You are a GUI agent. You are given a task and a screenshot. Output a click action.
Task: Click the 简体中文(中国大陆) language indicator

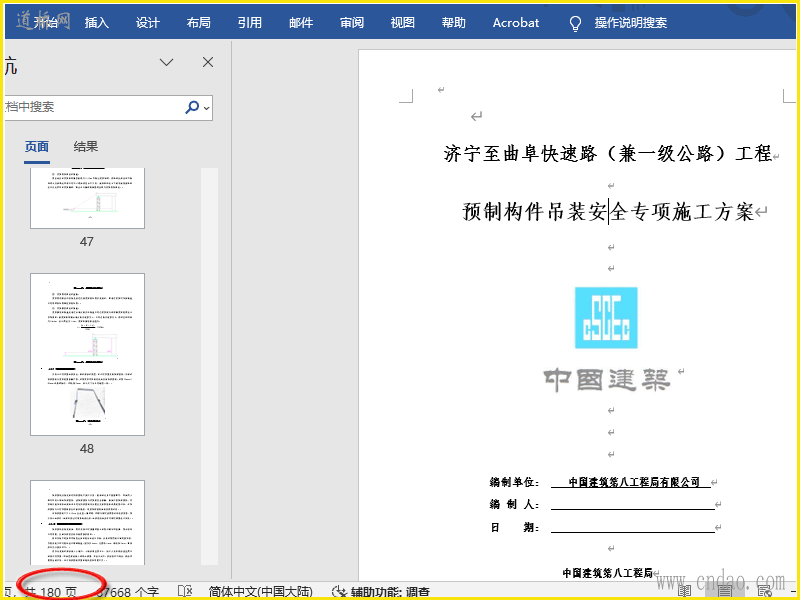pyautogui.click(x=260, y=592)
